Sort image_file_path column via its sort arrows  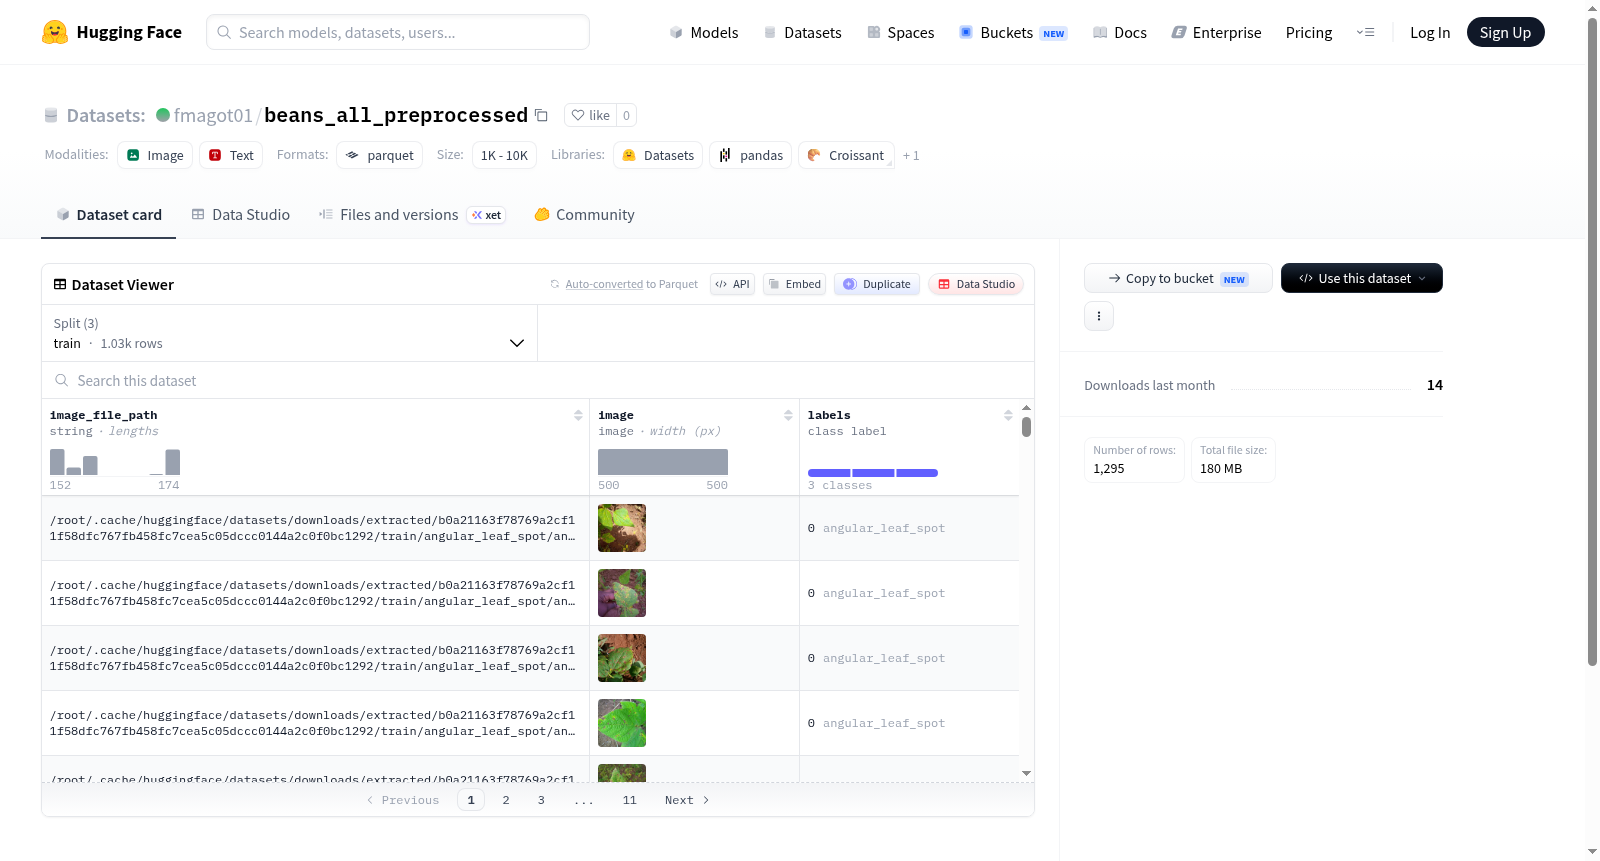click(x=578, y=415)
